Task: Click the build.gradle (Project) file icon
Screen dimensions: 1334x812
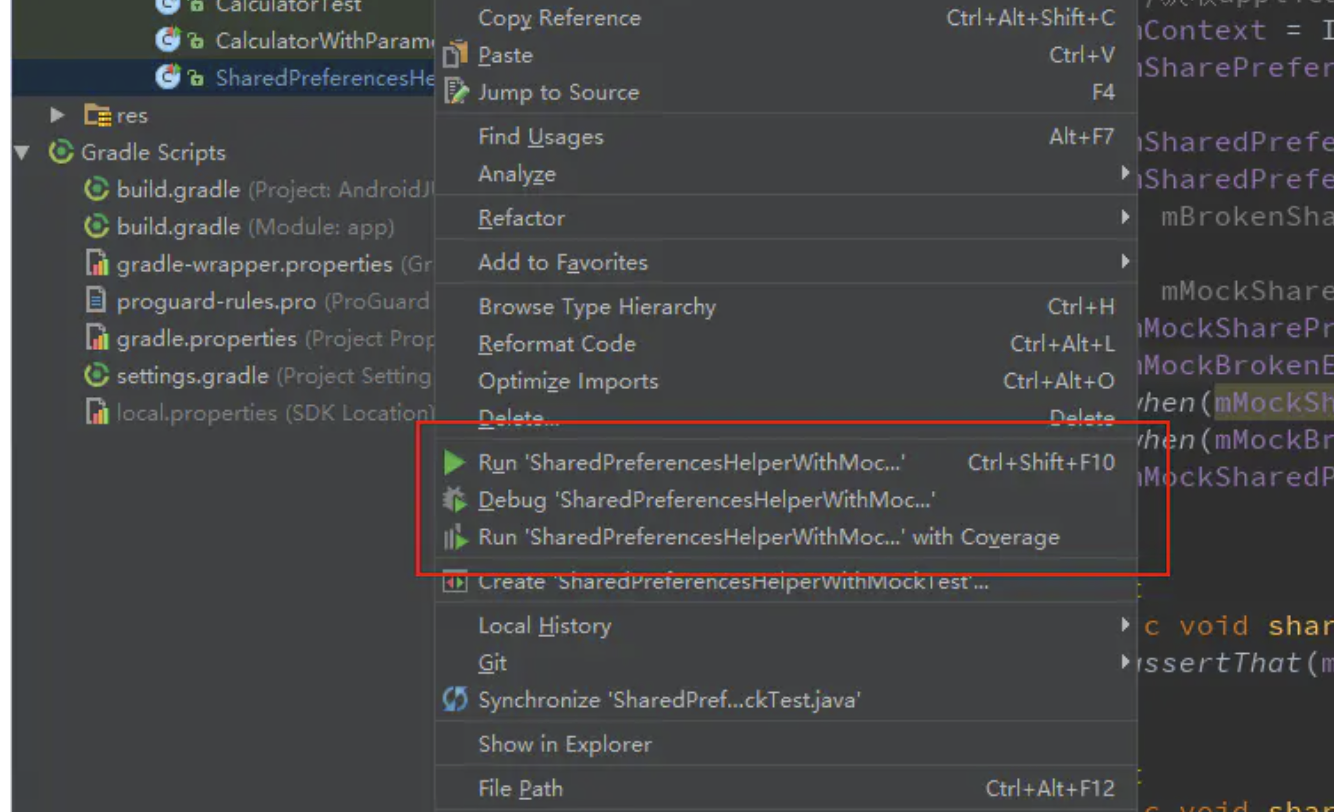Action: [96, 189]
